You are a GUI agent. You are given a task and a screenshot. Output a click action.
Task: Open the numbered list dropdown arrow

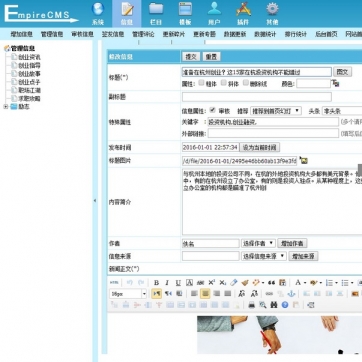[x=336, y=283]
